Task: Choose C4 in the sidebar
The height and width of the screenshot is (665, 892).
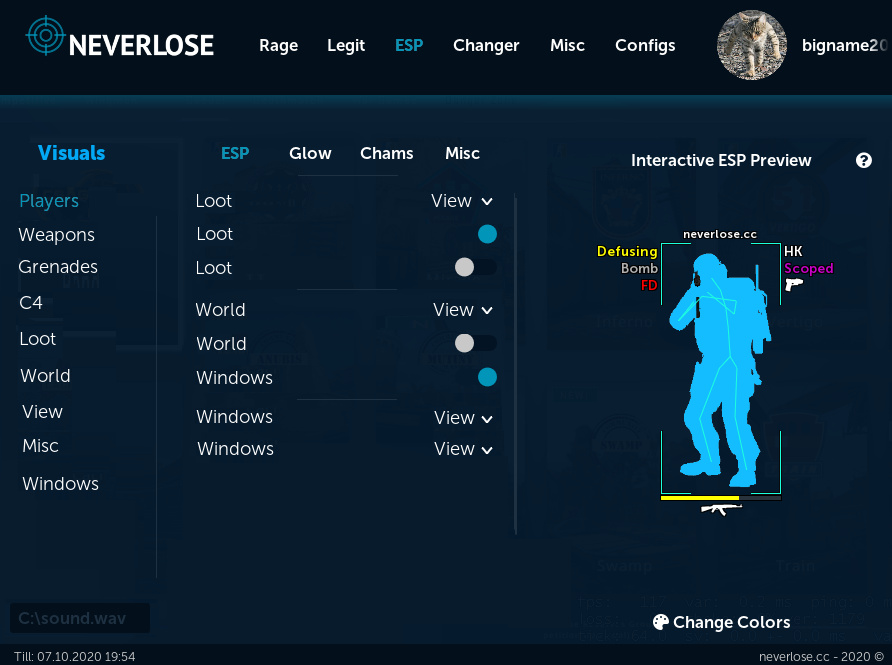Action: tap(31, 303)
